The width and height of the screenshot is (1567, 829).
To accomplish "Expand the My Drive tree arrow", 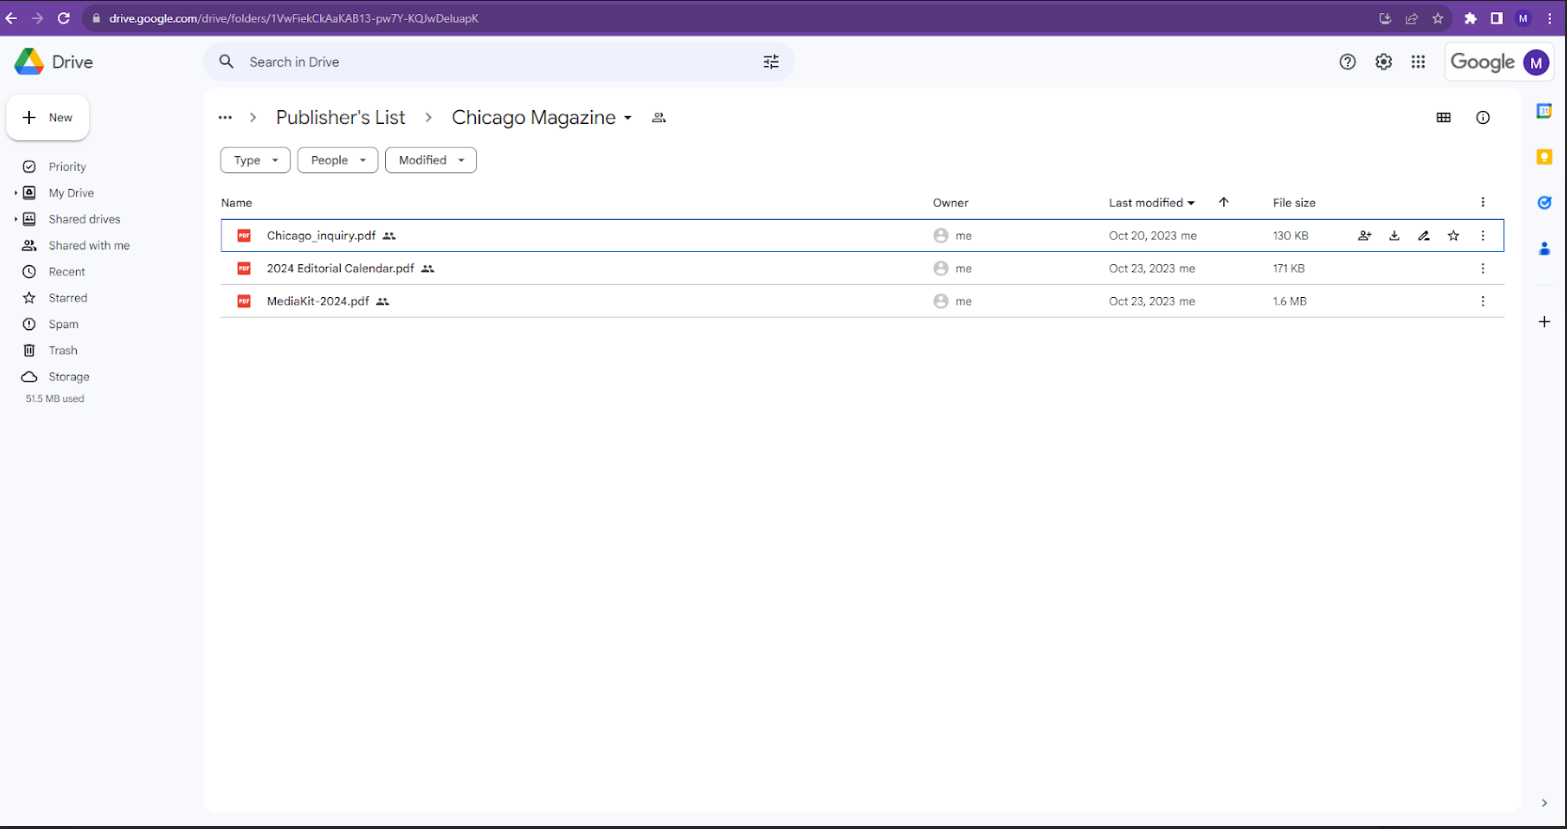I will point(15,193).
